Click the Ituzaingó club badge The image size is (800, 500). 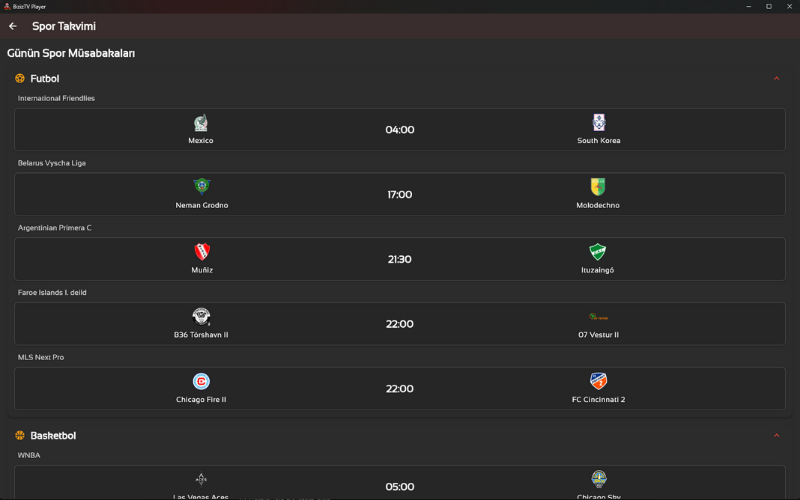coord(599,252)
